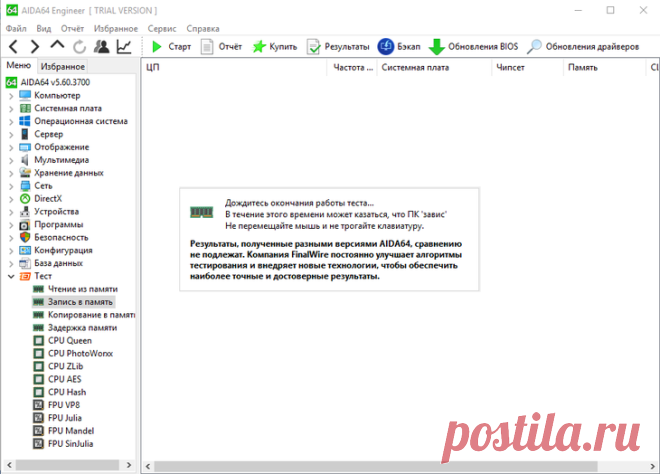
Task: Select the FPU Julia benchmark
Action: [57, 418]
